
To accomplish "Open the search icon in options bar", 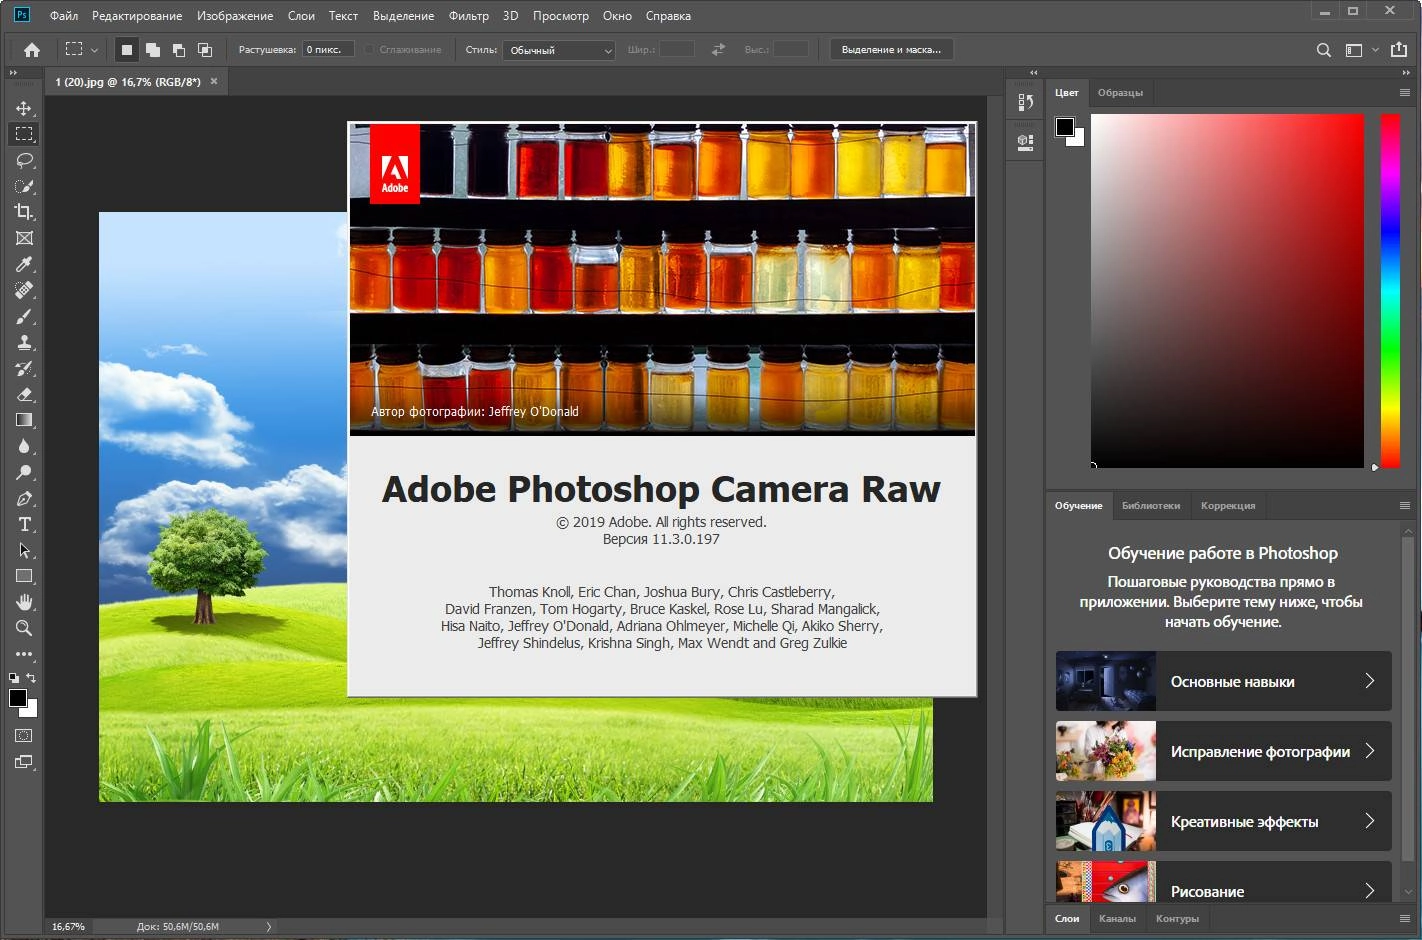I will (x=1323, y=50).
